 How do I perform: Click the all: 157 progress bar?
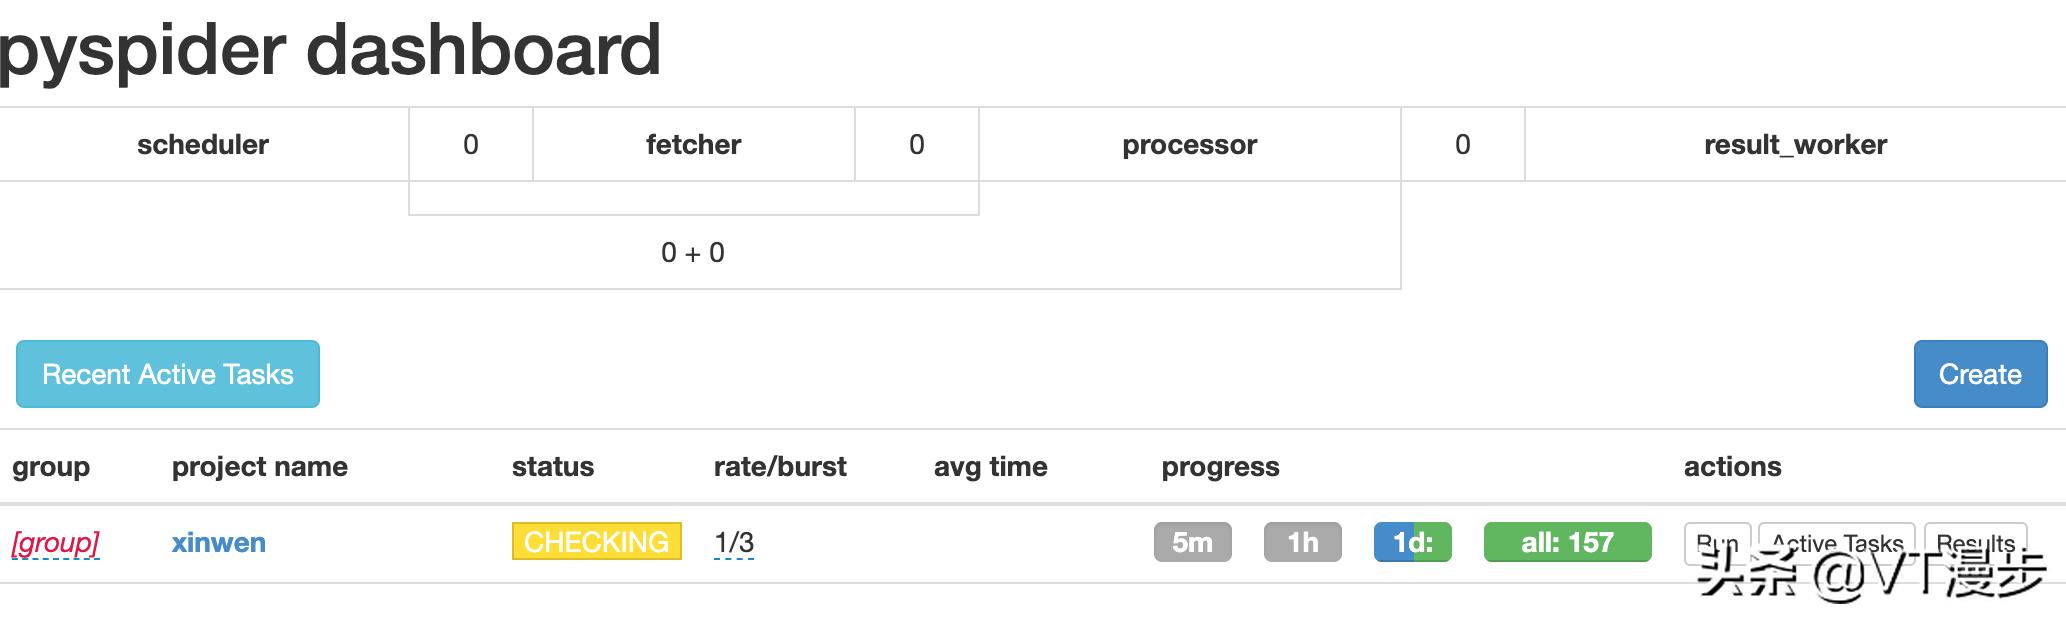click(x=1567, y=542)
